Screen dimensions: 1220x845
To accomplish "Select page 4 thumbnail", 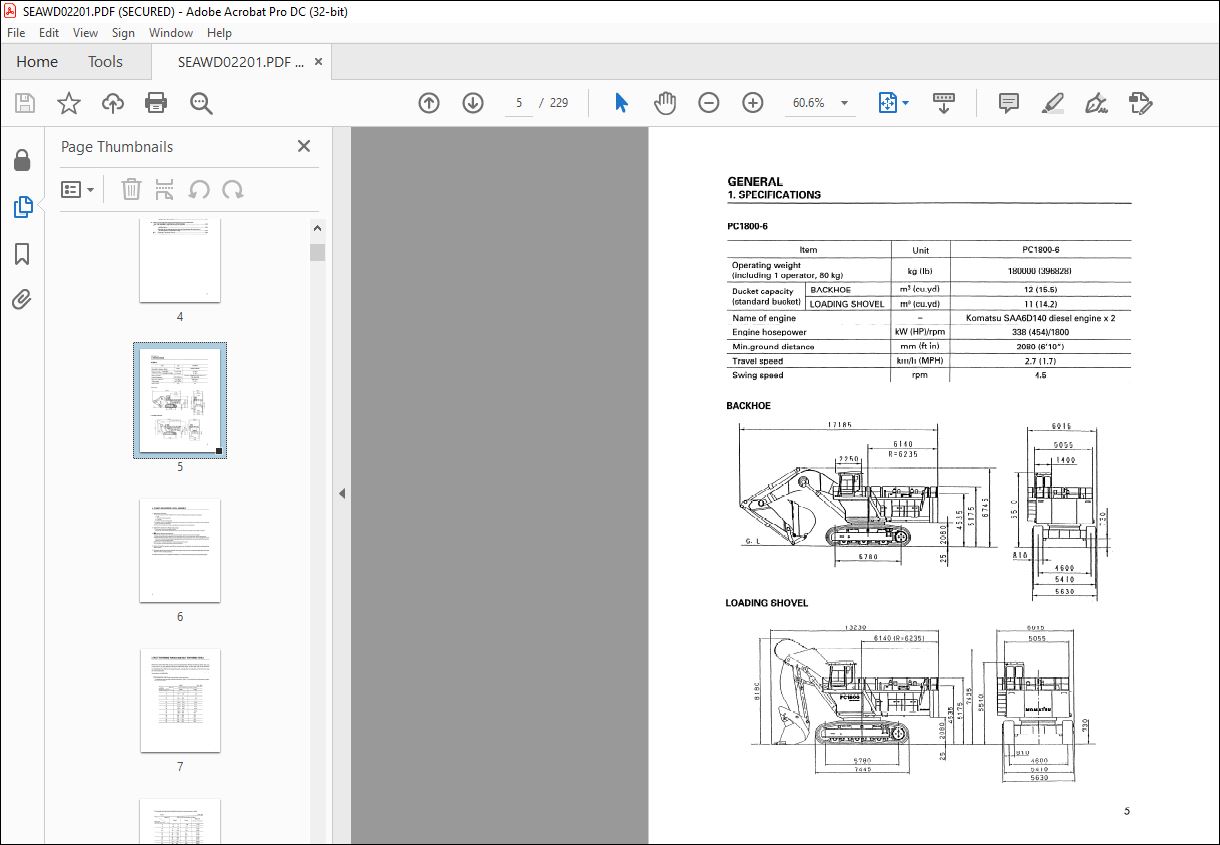I will [x=180, y=260].
